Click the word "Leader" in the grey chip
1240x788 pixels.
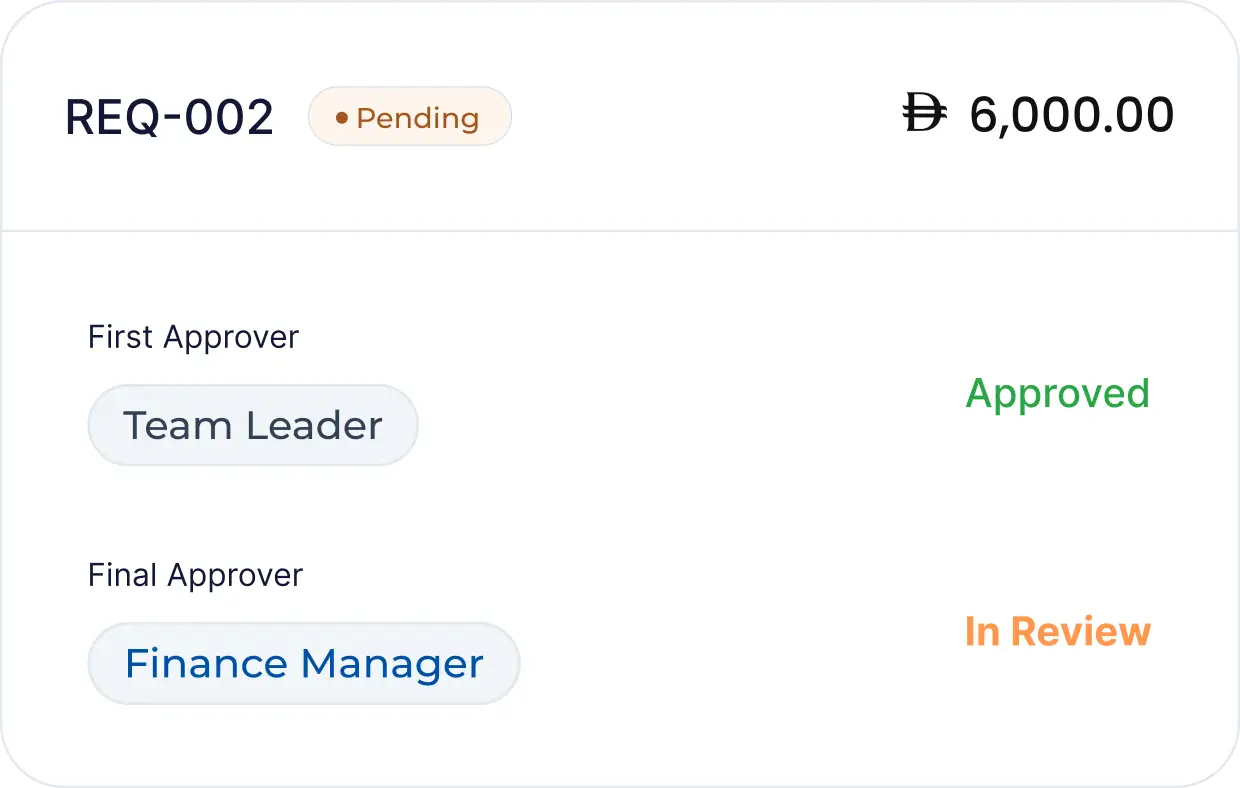[314, 425]
